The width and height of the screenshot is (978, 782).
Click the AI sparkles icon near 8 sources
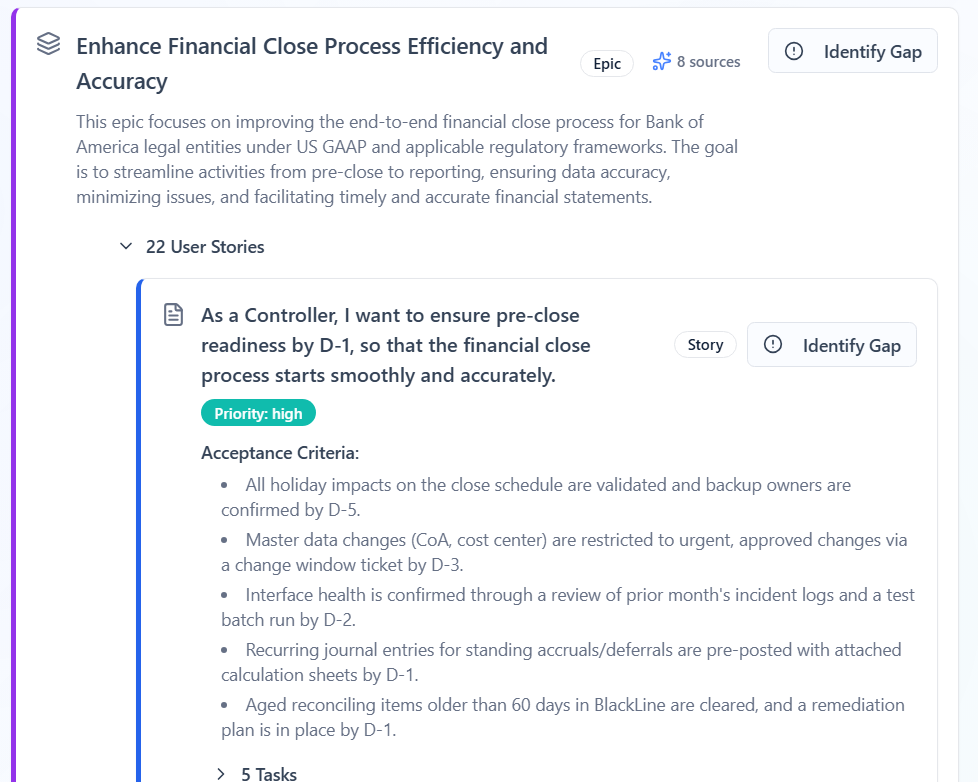661,61
